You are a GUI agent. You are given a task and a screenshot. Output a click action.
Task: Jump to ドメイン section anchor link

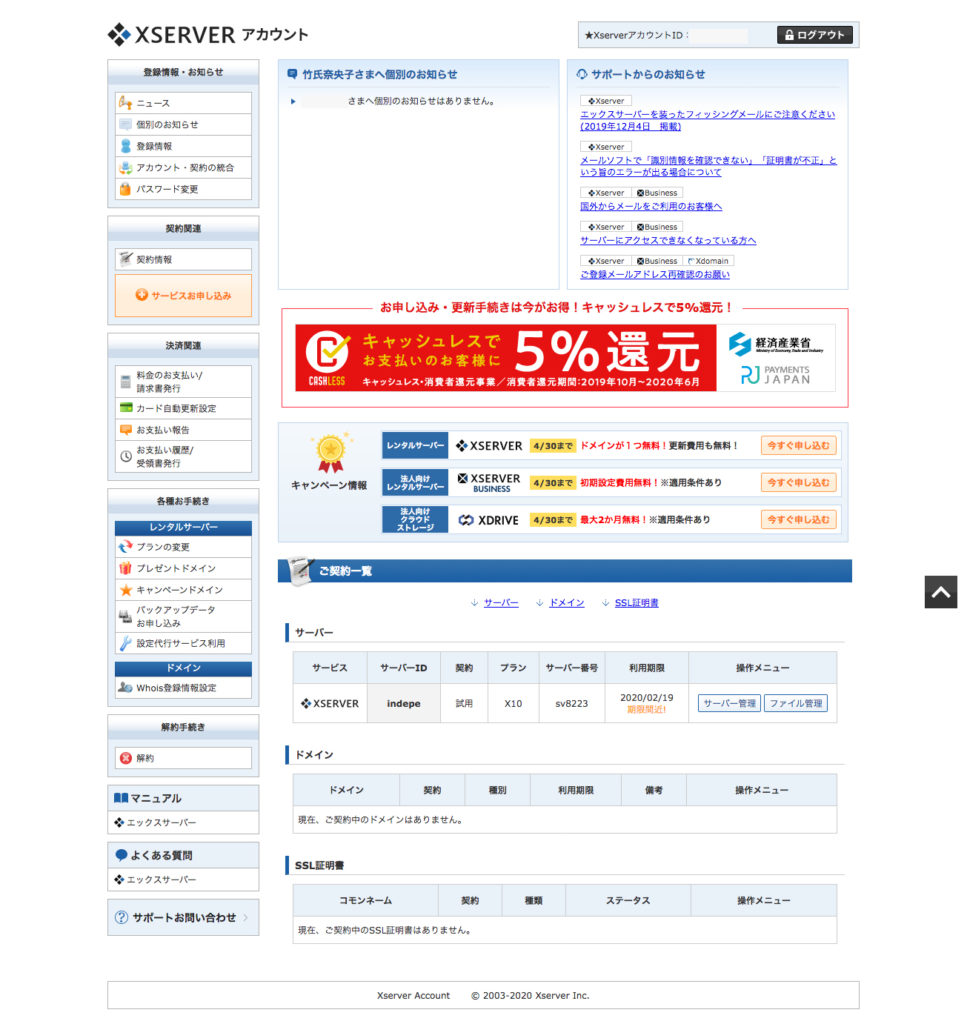click(566, 603)
